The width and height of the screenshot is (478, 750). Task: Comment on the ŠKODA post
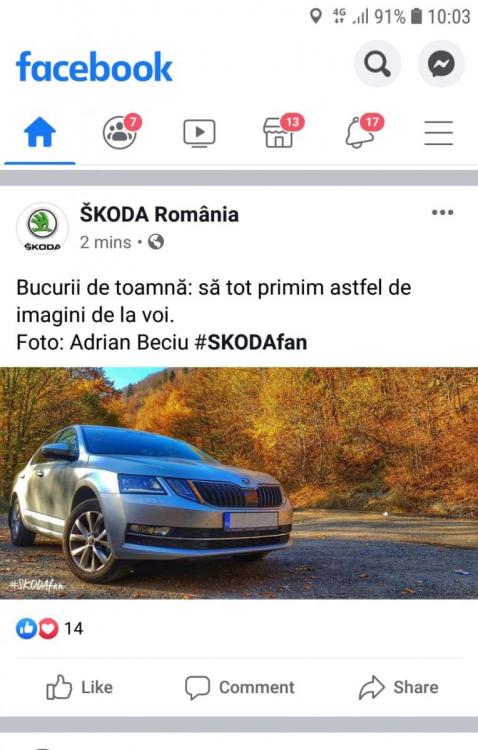point(240,687)
